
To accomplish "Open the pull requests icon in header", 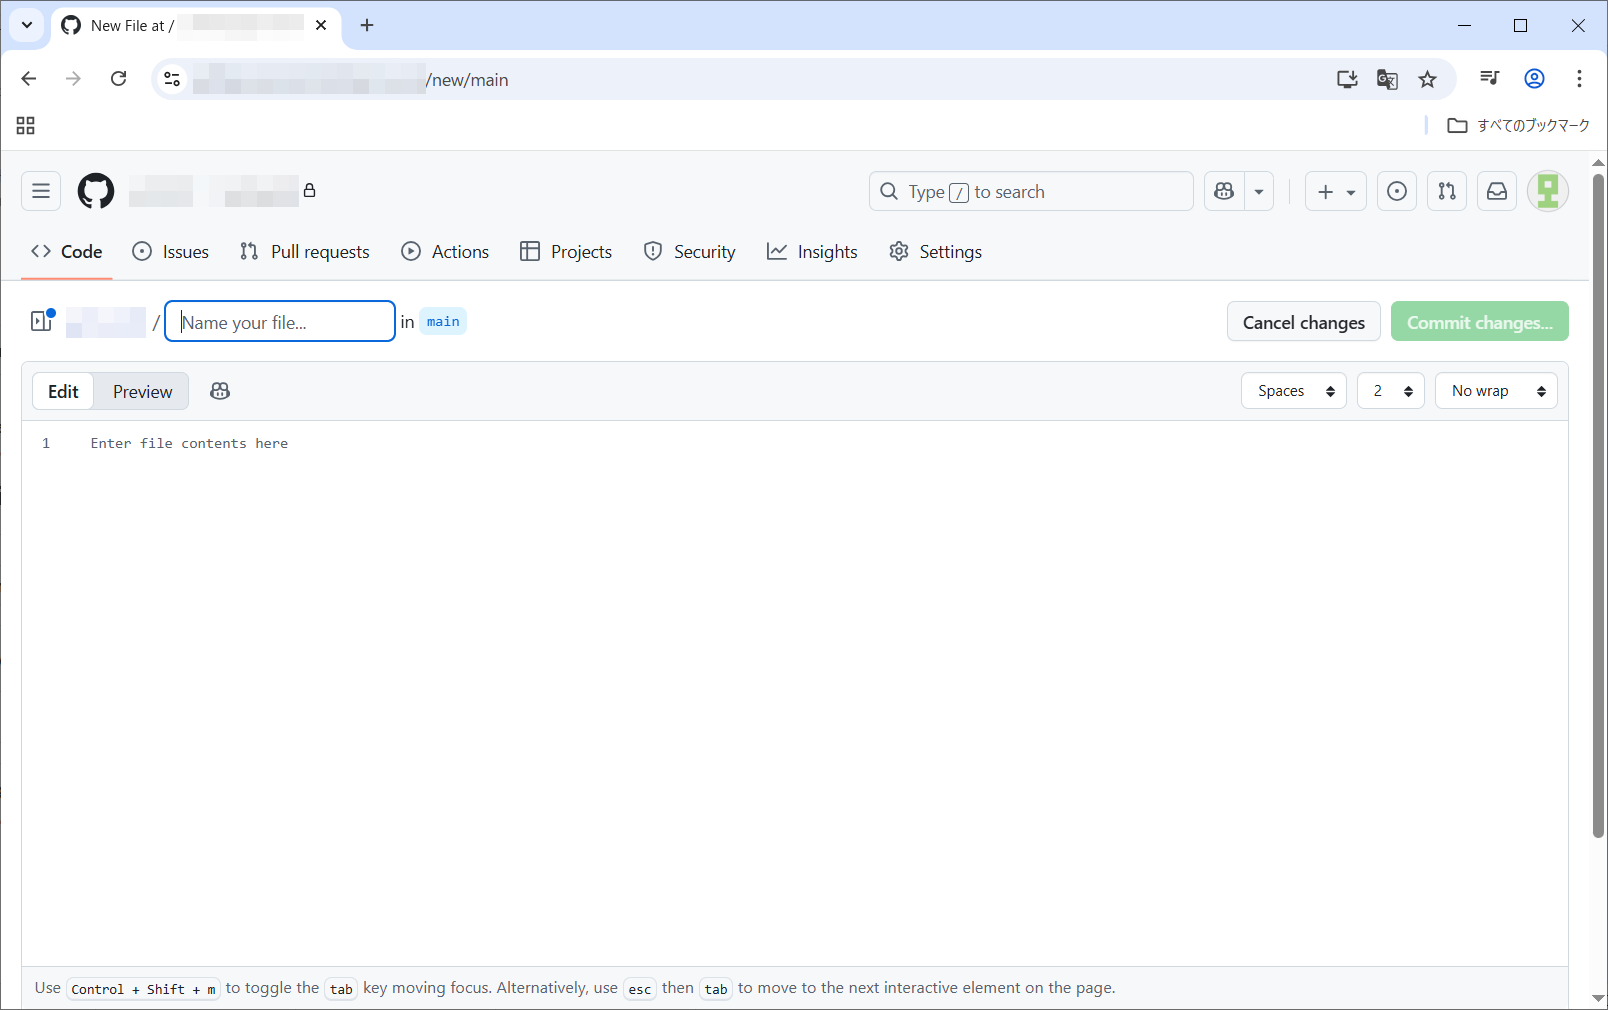I will [x=1447, y=191].
